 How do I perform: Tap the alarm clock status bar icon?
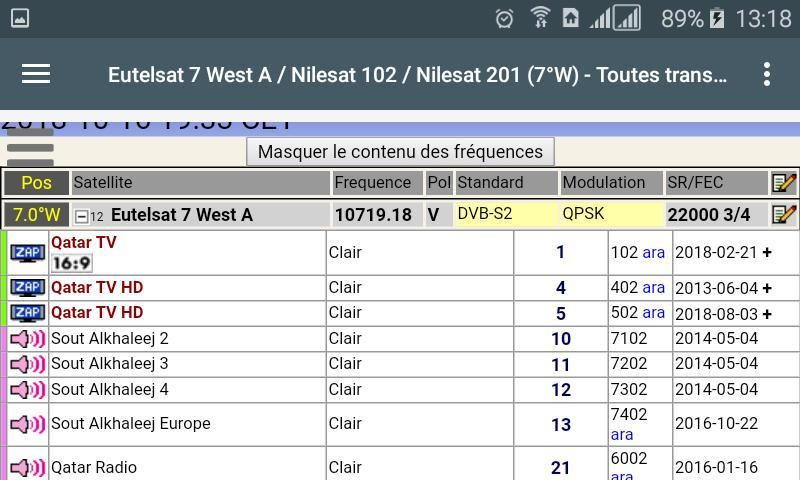pyautogui.click(x=504, y=18)
